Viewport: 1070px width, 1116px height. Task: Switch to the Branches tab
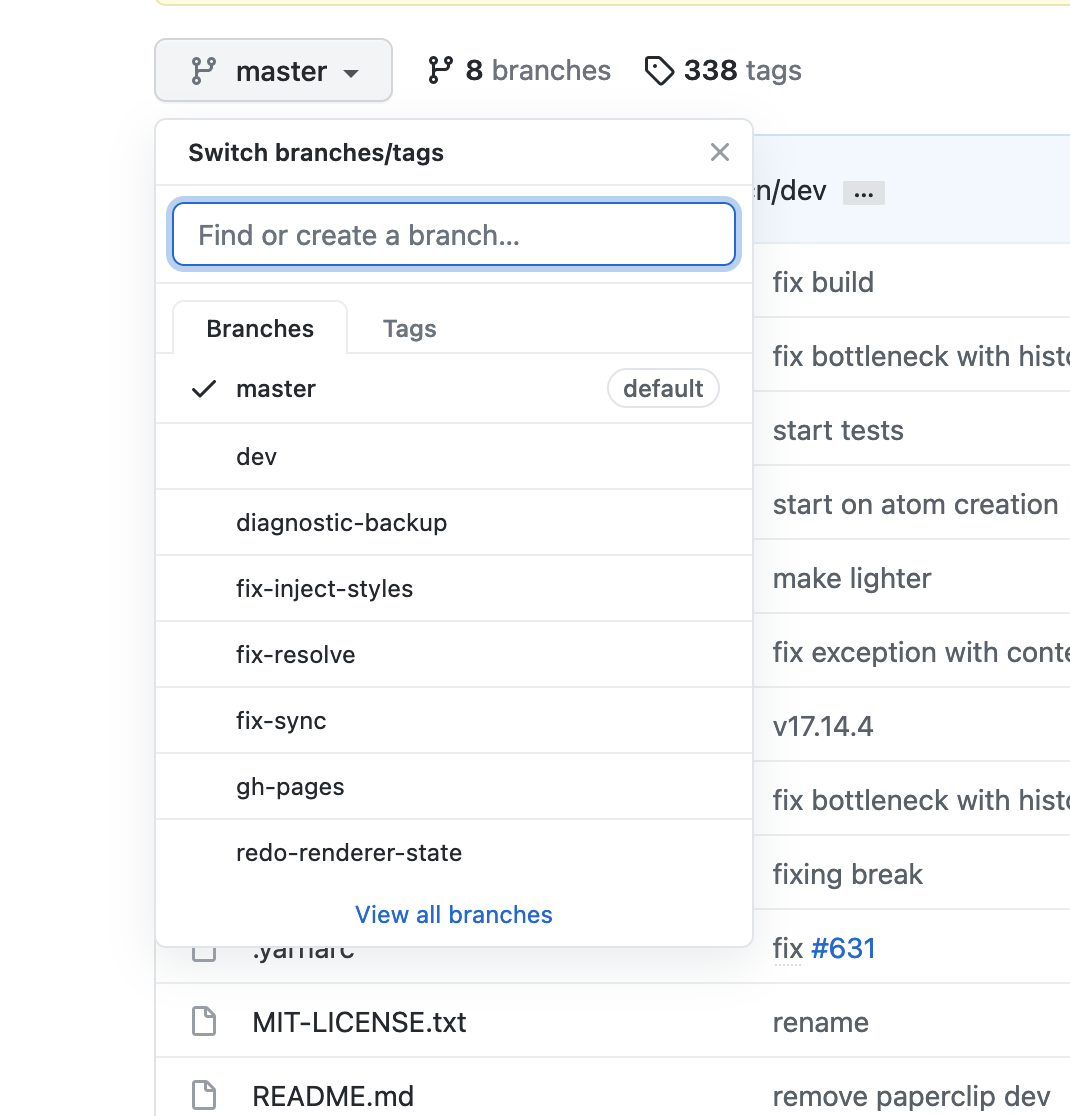coord(260,328)
